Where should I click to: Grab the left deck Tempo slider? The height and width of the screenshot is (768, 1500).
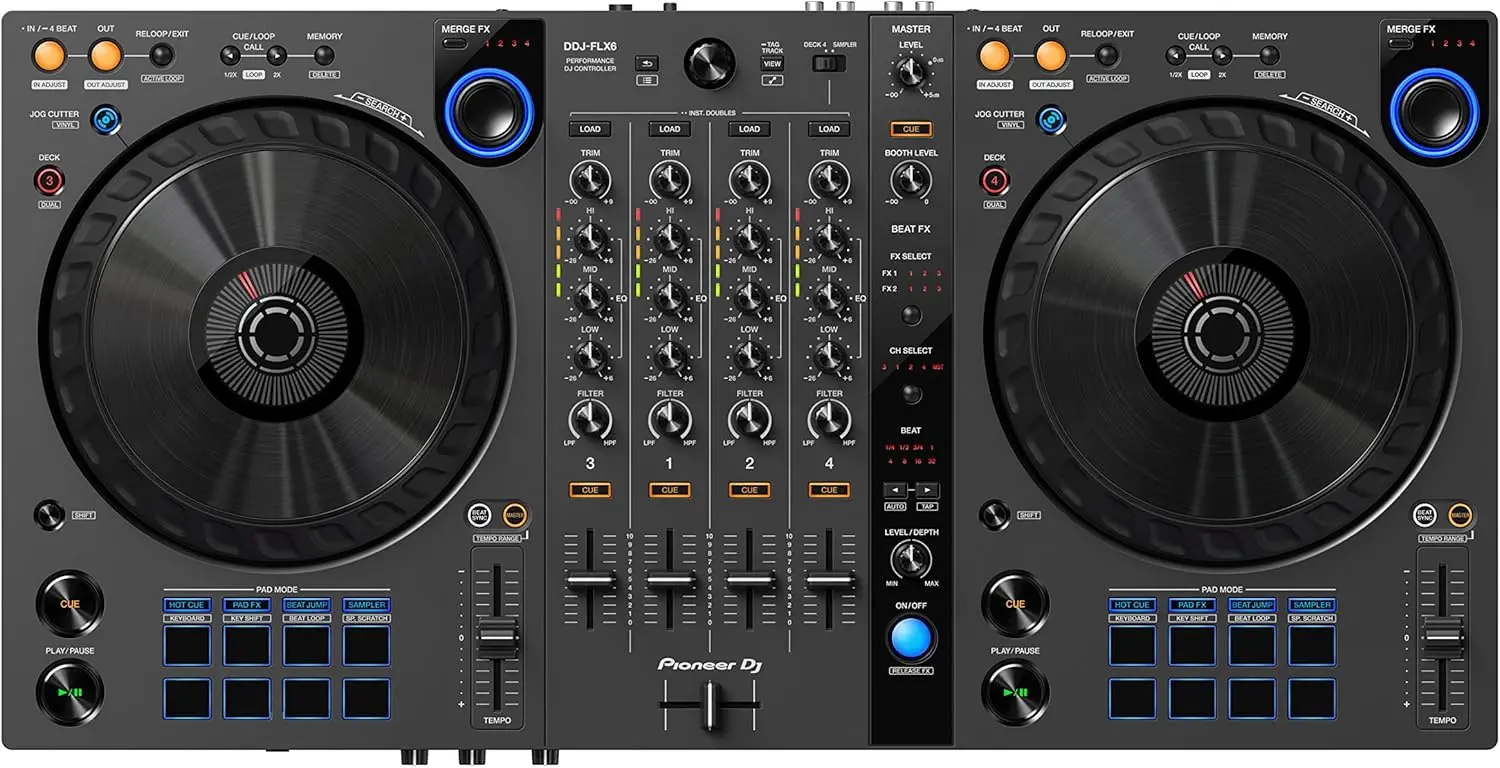(497, 638)
